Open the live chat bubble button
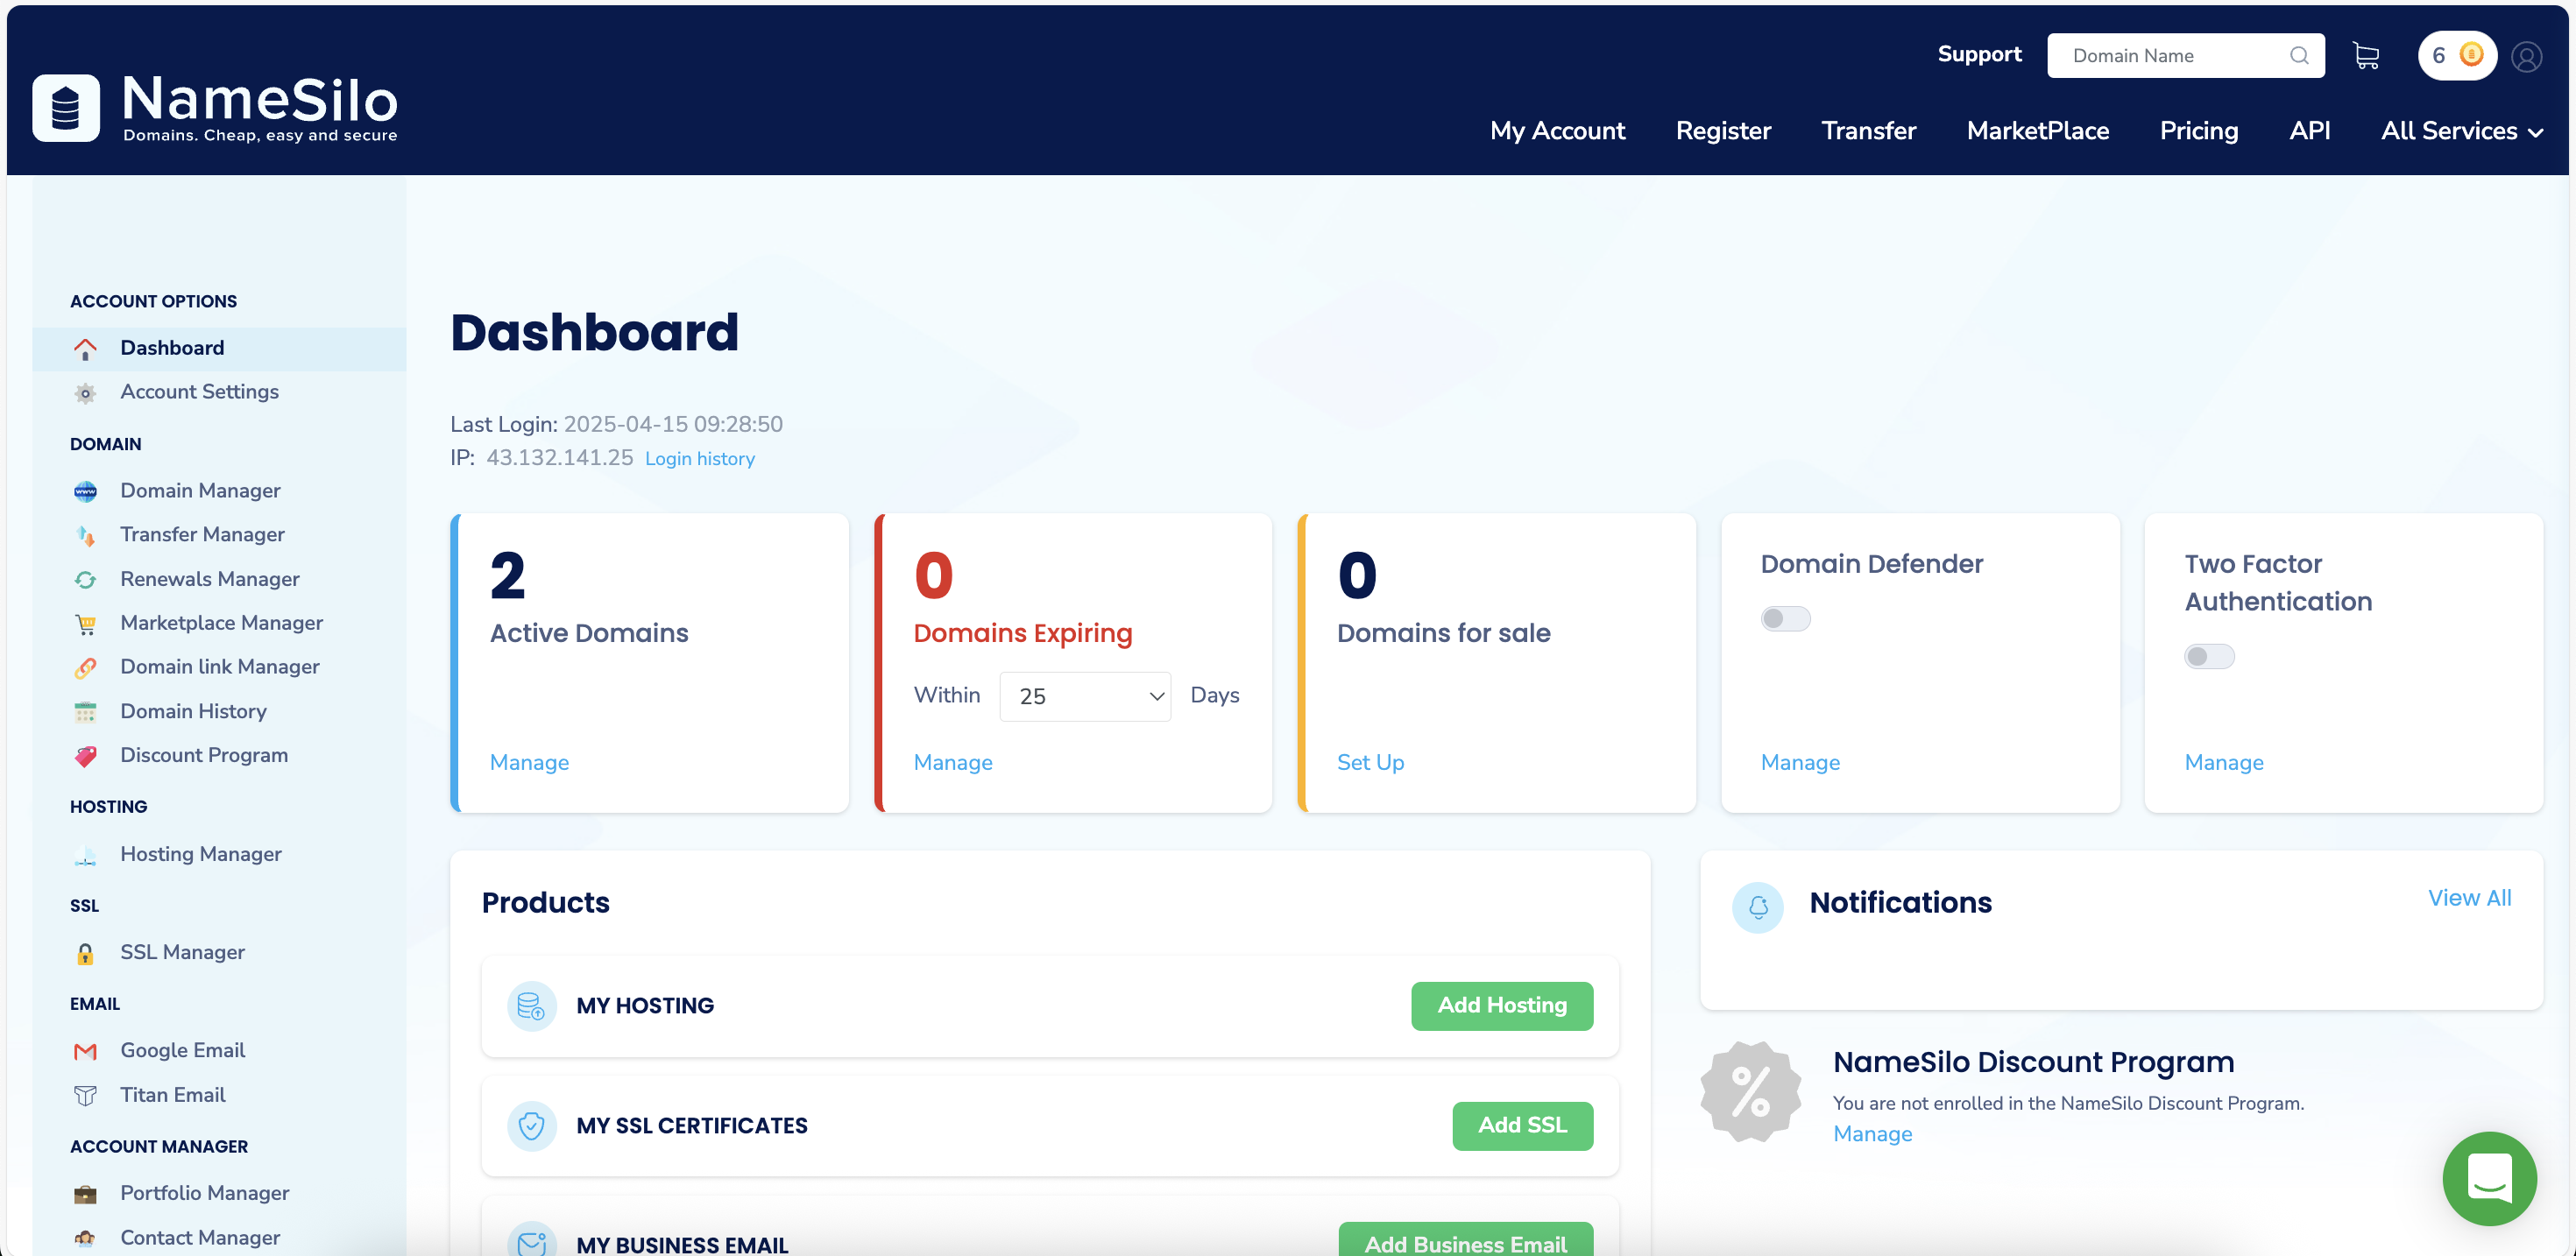Screen dimensions: 2576x1256 tap(2489, 1178)
